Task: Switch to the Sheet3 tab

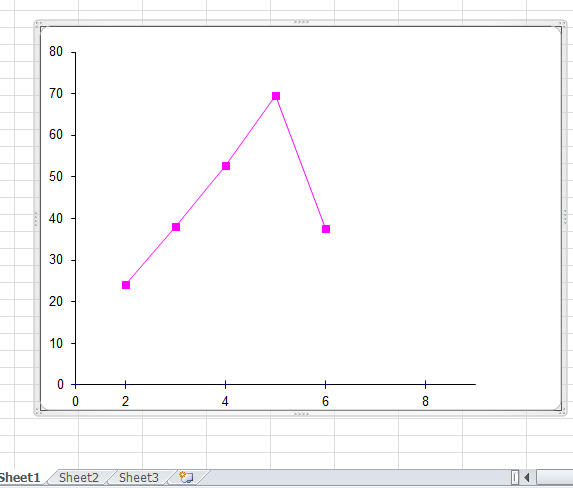Action: click(x=139, y=477)
